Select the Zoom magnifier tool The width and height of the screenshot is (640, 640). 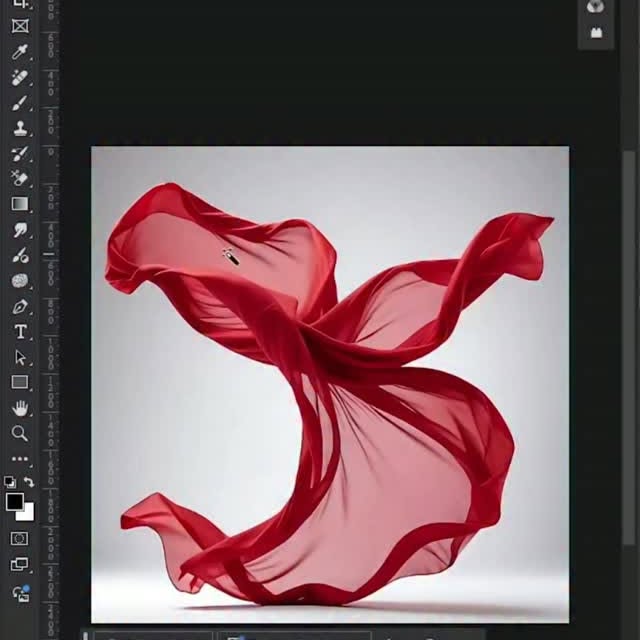click(x=20, y=433)
